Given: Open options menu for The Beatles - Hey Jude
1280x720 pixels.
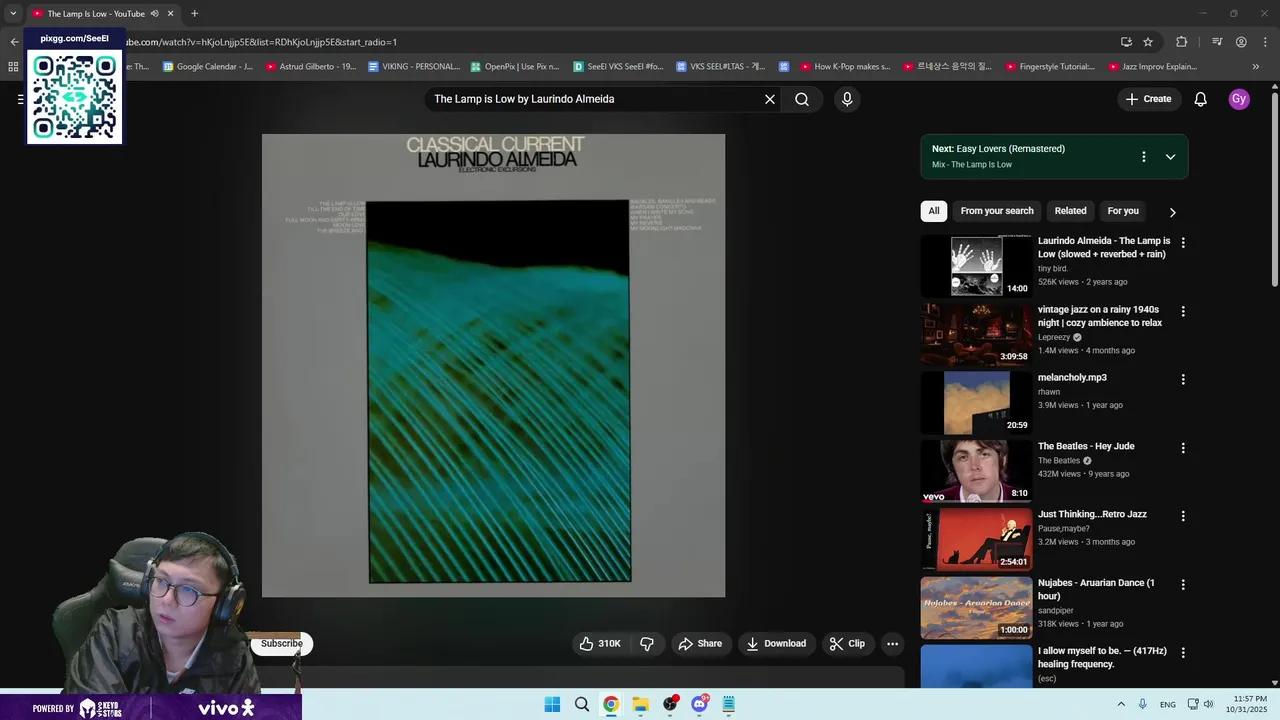Looking at the screenshot, I should [x=1183, y=448].
